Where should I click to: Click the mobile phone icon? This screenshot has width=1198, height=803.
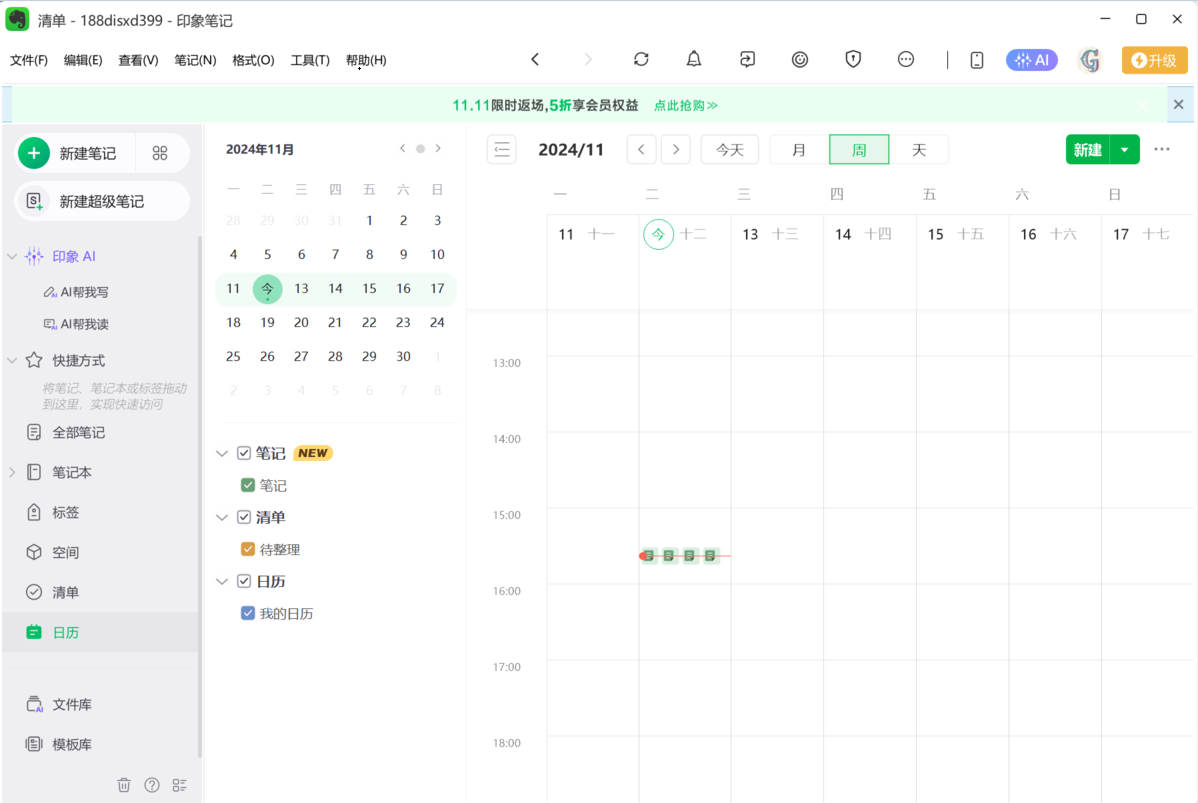(x=977, y=60)
